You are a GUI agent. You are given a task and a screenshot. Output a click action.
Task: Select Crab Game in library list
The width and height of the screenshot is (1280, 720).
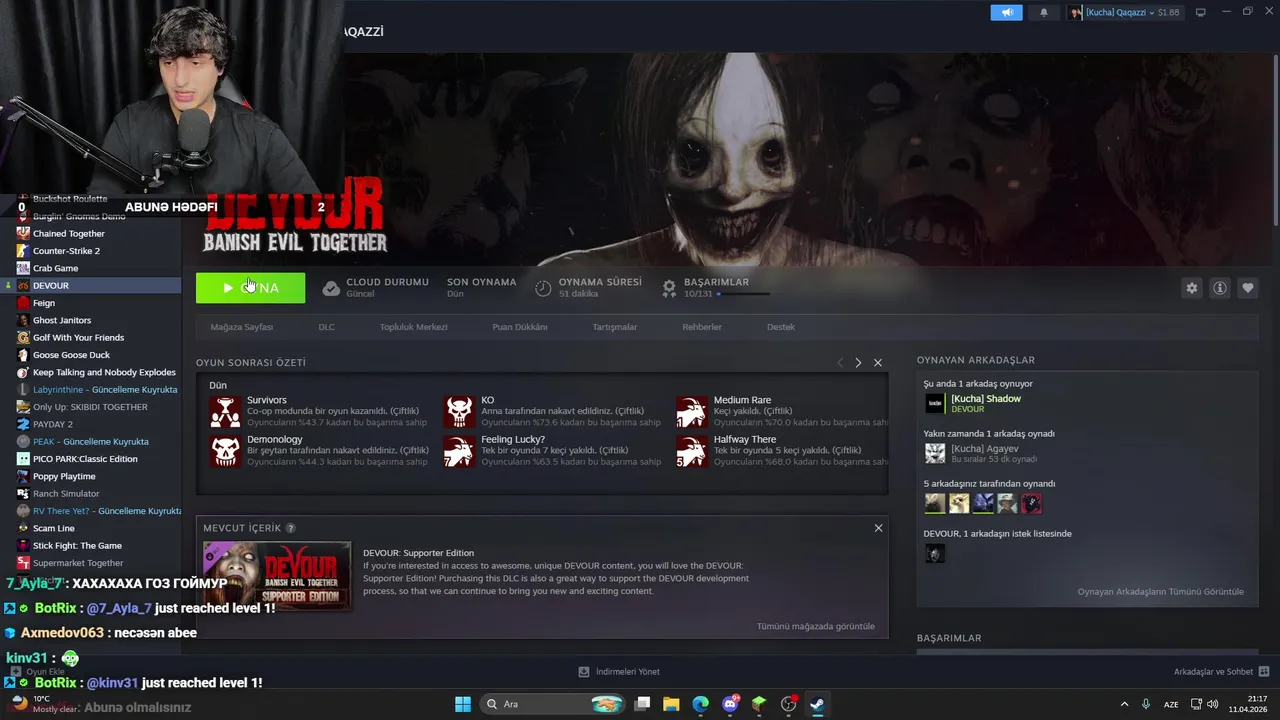(x=55, y=268)
